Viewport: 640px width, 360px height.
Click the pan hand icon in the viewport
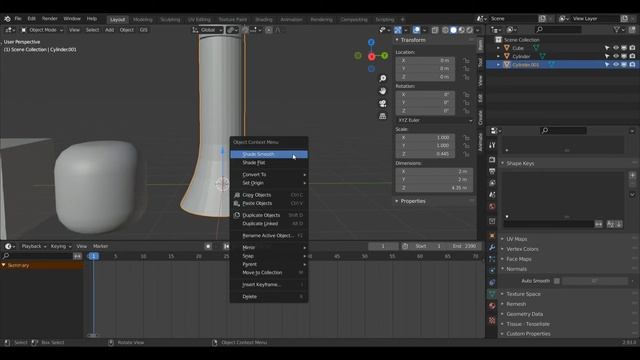(x=382, y=91)
